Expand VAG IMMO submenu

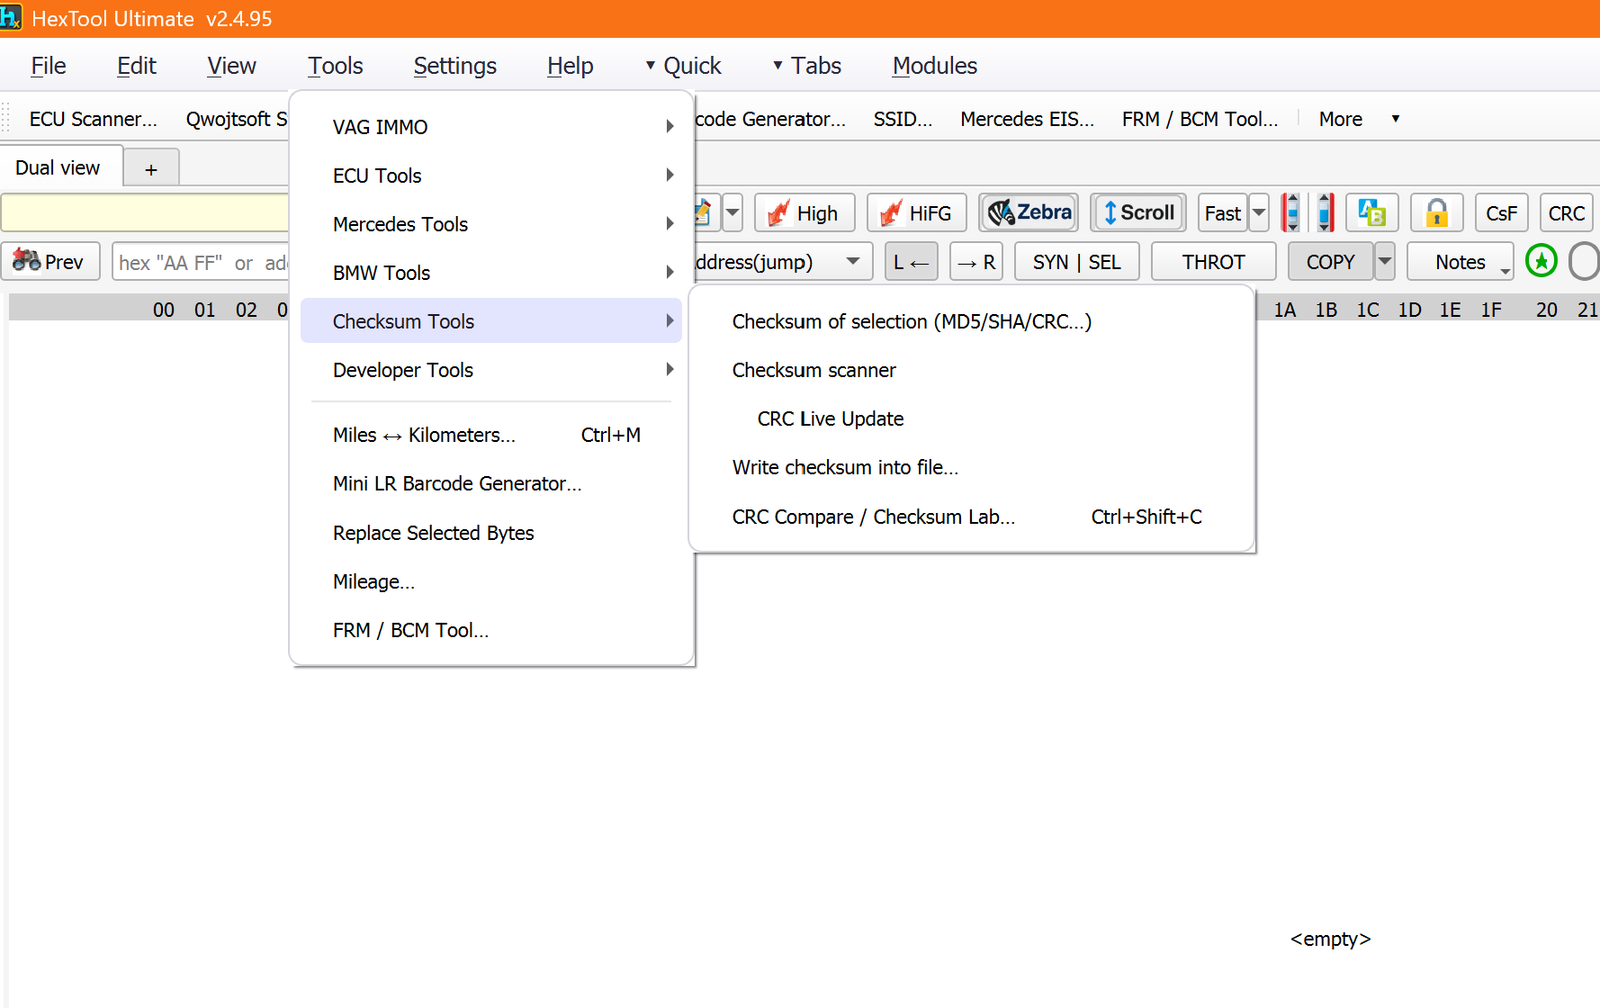point(491,127)
